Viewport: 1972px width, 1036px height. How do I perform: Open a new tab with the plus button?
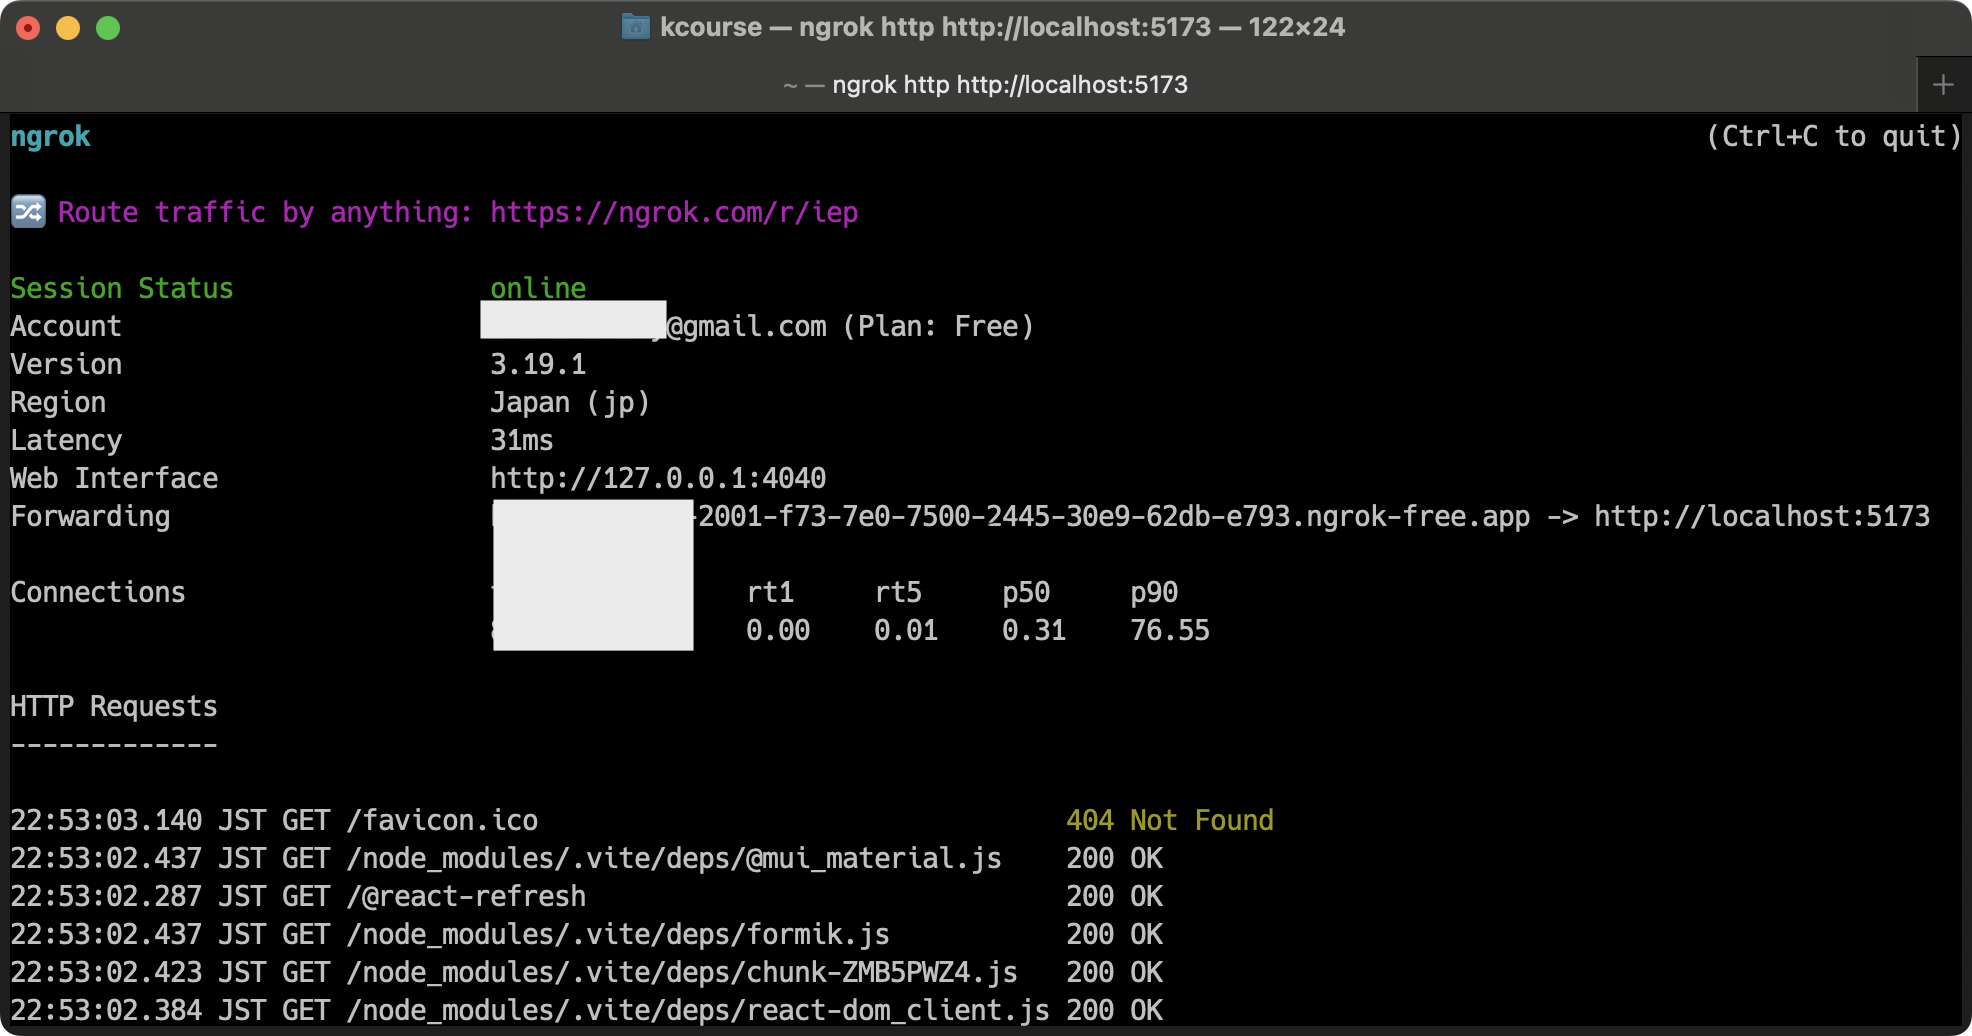[x=1941, y=84]
